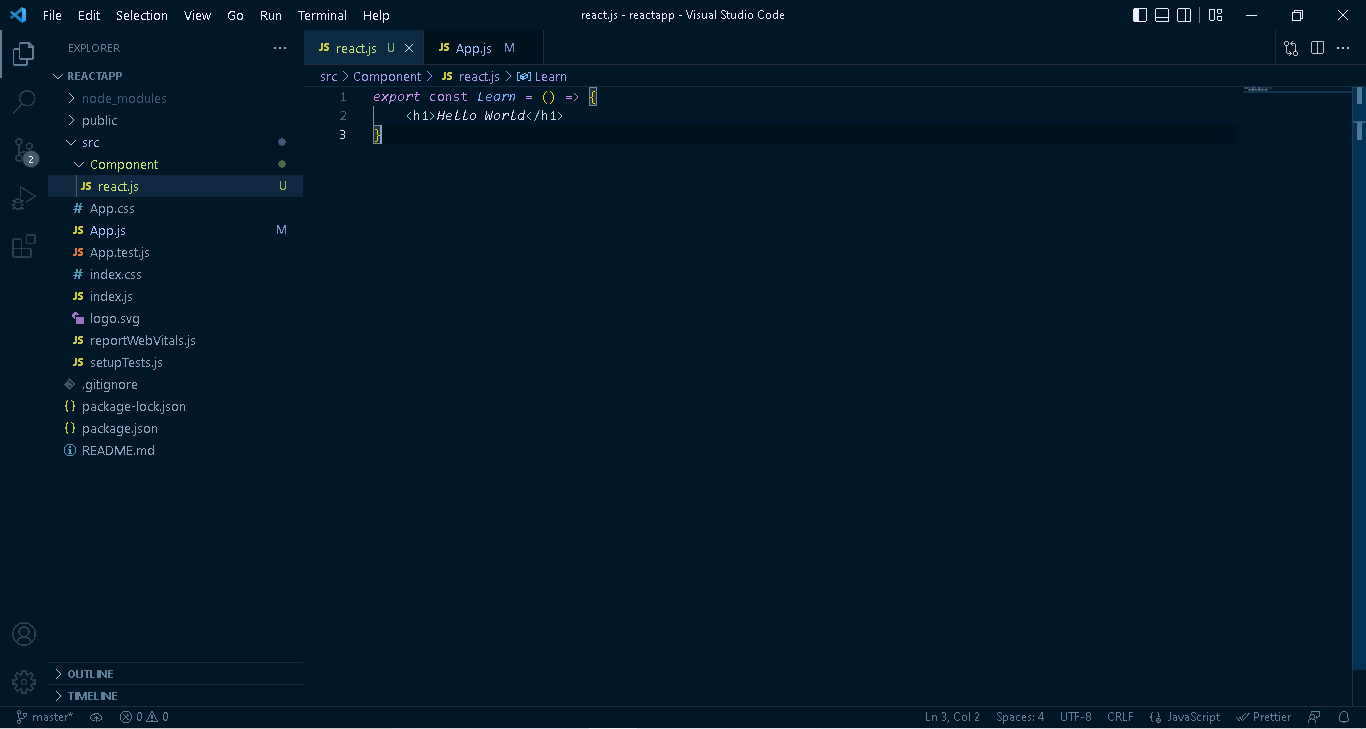Screen dimensions: 1366x729
Task: Close the react.js editor tab
Action: 409,48
